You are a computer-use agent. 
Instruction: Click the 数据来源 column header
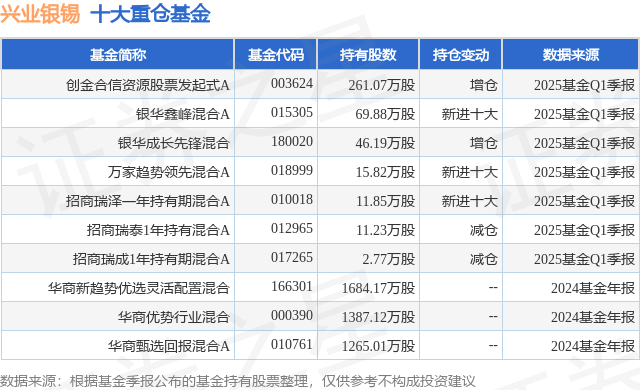point(571,55)
